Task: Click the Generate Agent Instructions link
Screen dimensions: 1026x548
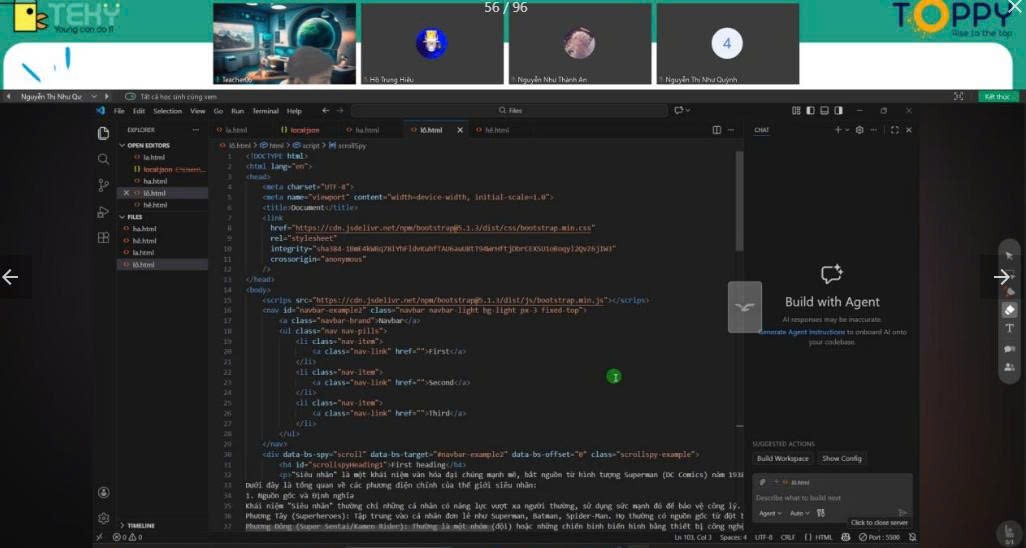Action: click(801, 332)
